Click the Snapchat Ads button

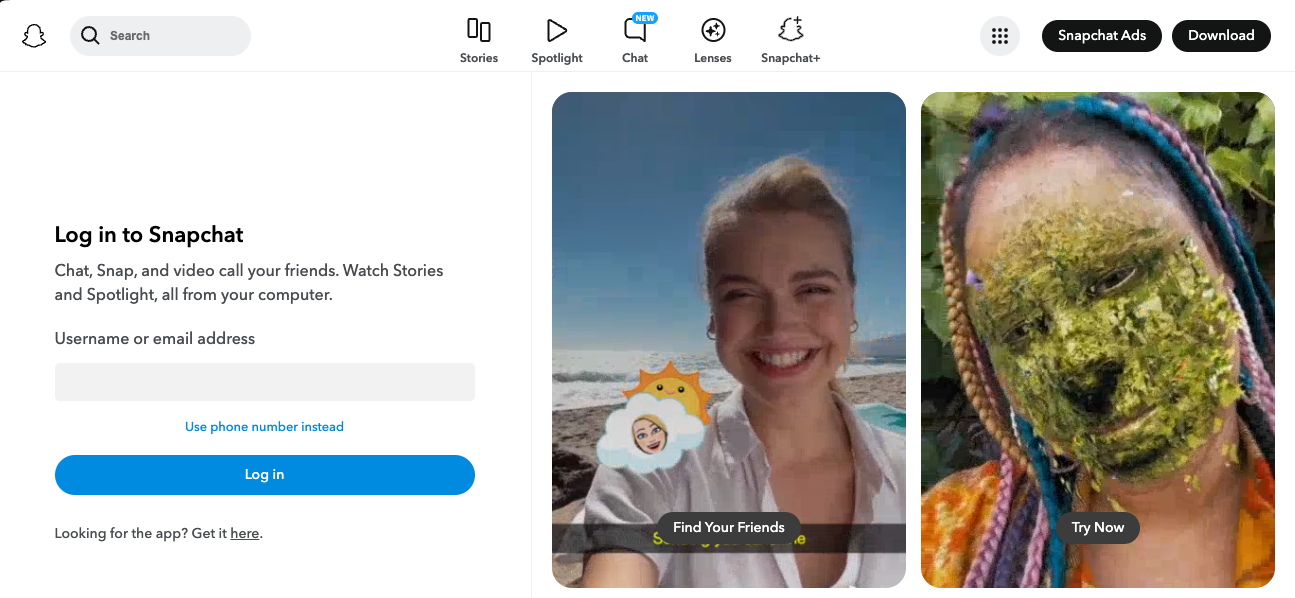[x=1101, y=36]
